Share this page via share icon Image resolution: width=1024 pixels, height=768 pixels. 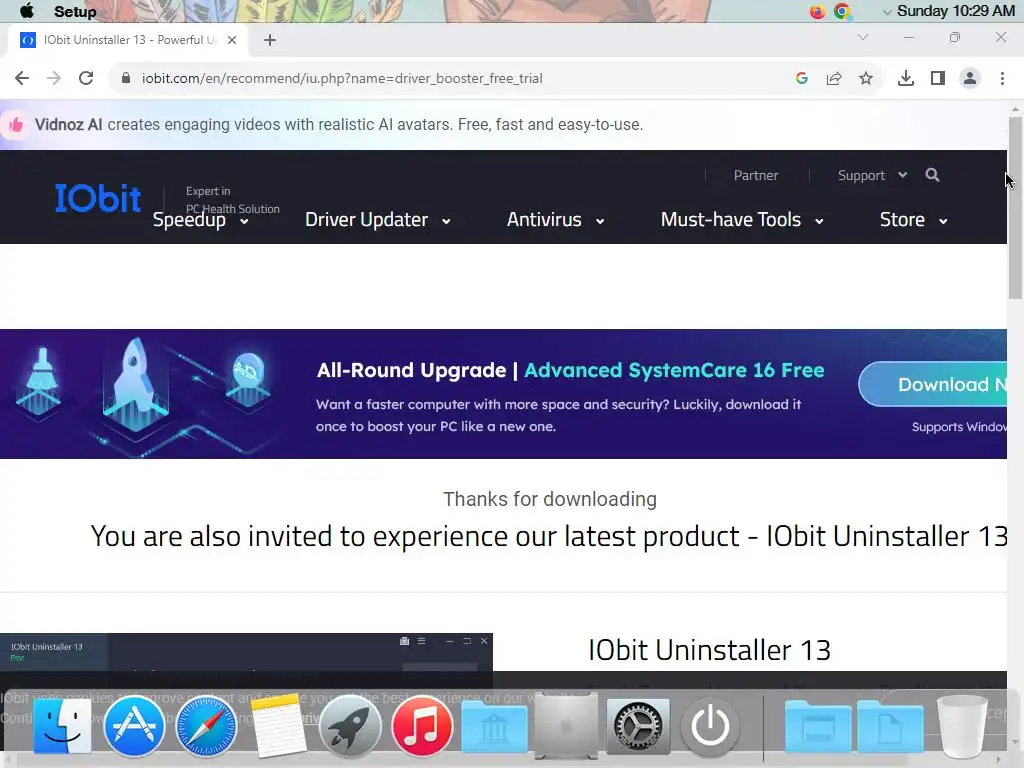tap(834, 78)
